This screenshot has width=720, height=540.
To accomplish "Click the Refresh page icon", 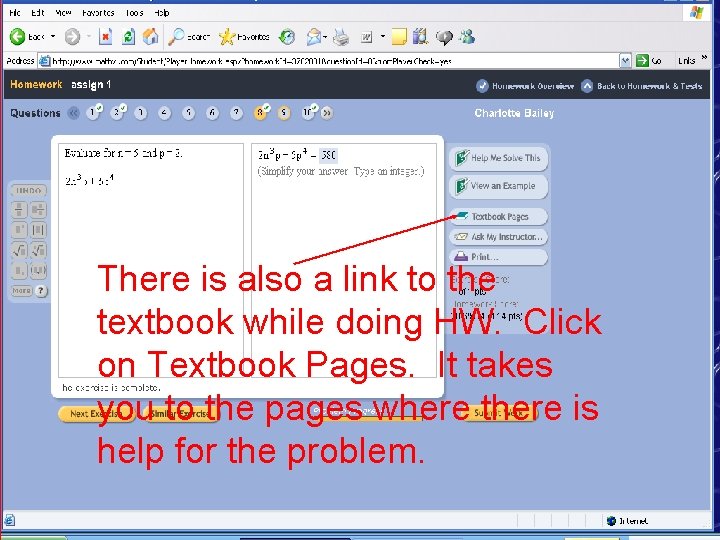I will click(x=128, y=37).
